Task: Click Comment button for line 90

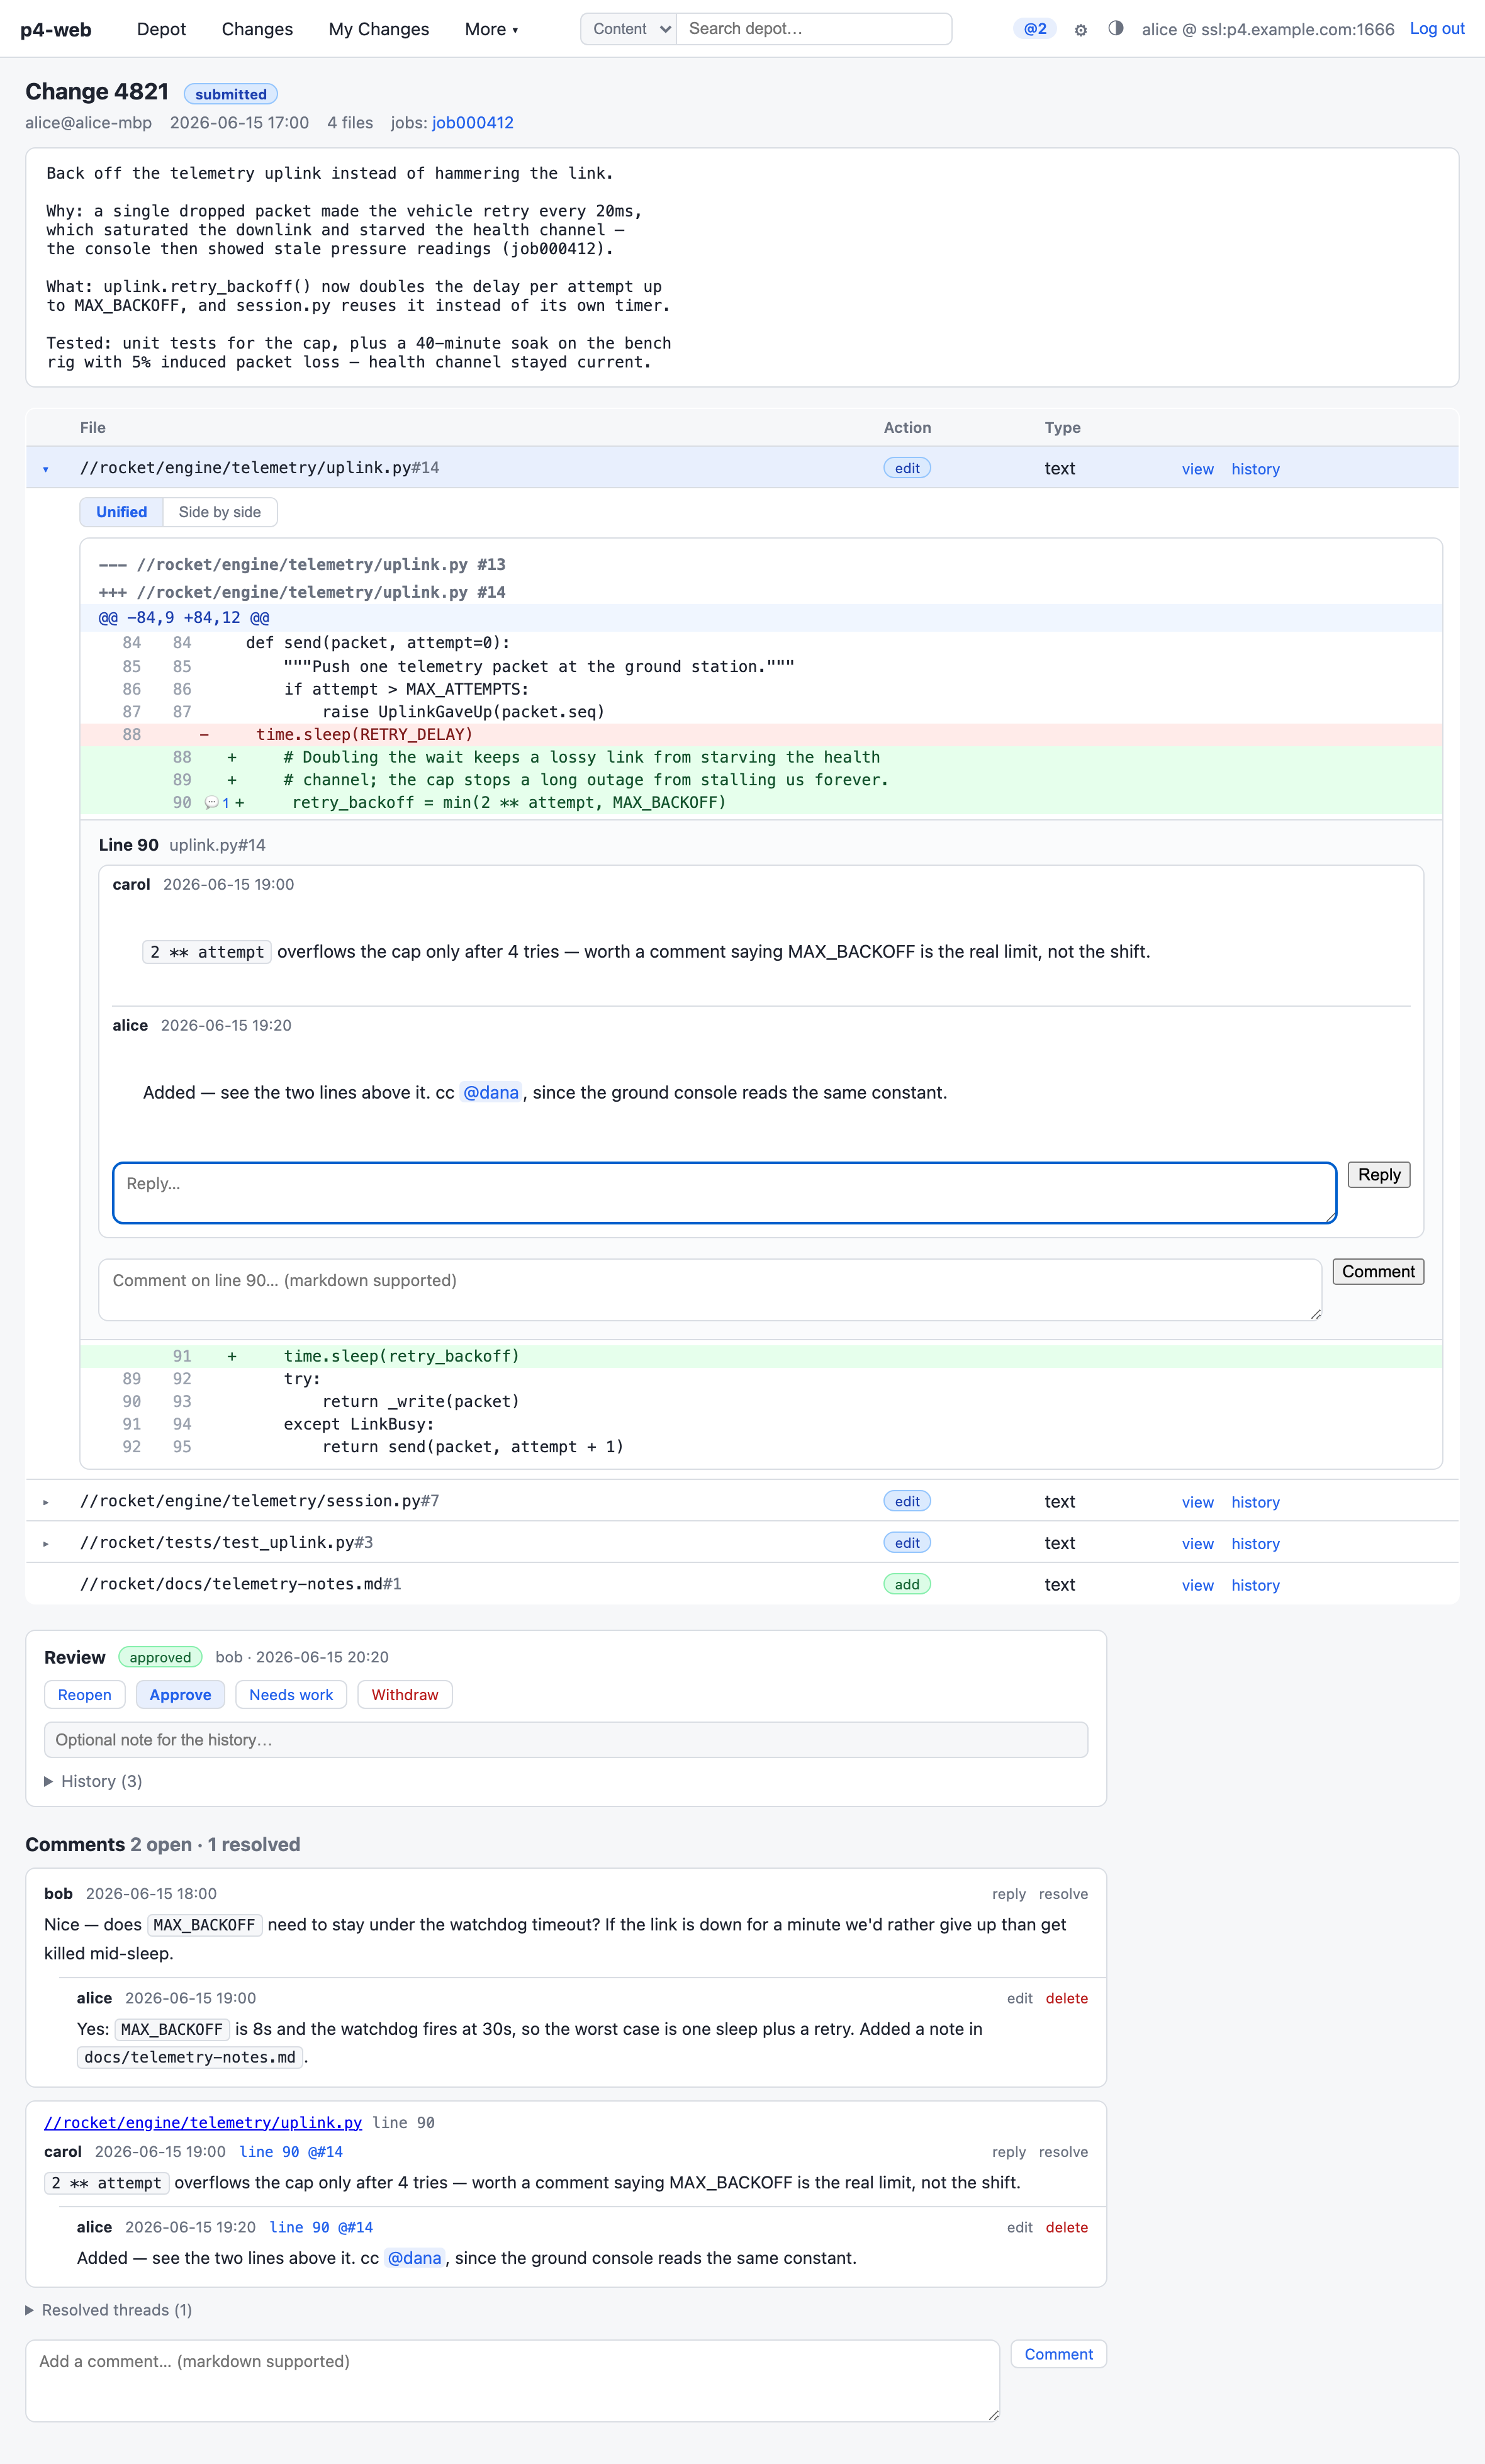Action: coord(1378,1272)
